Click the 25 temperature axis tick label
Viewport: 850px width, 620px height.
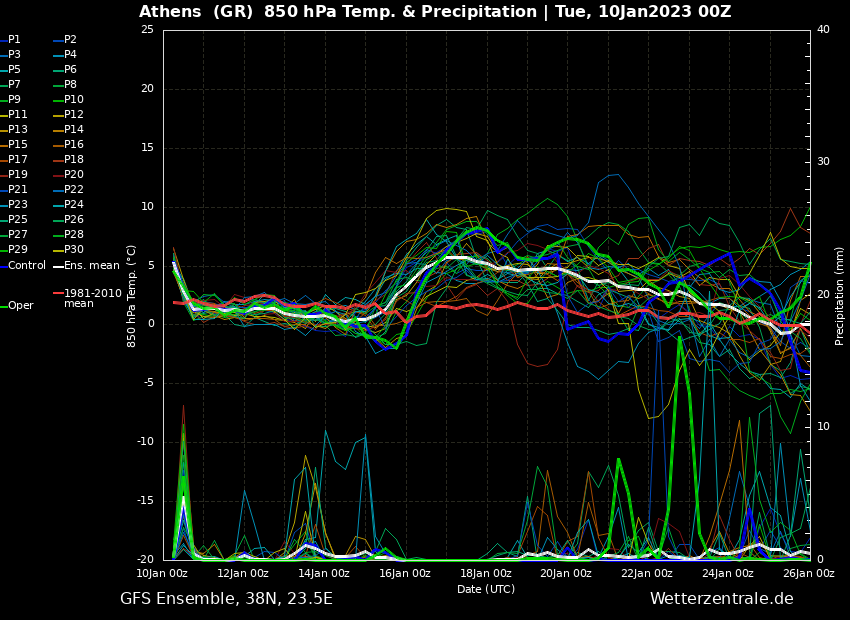point(147,30)
